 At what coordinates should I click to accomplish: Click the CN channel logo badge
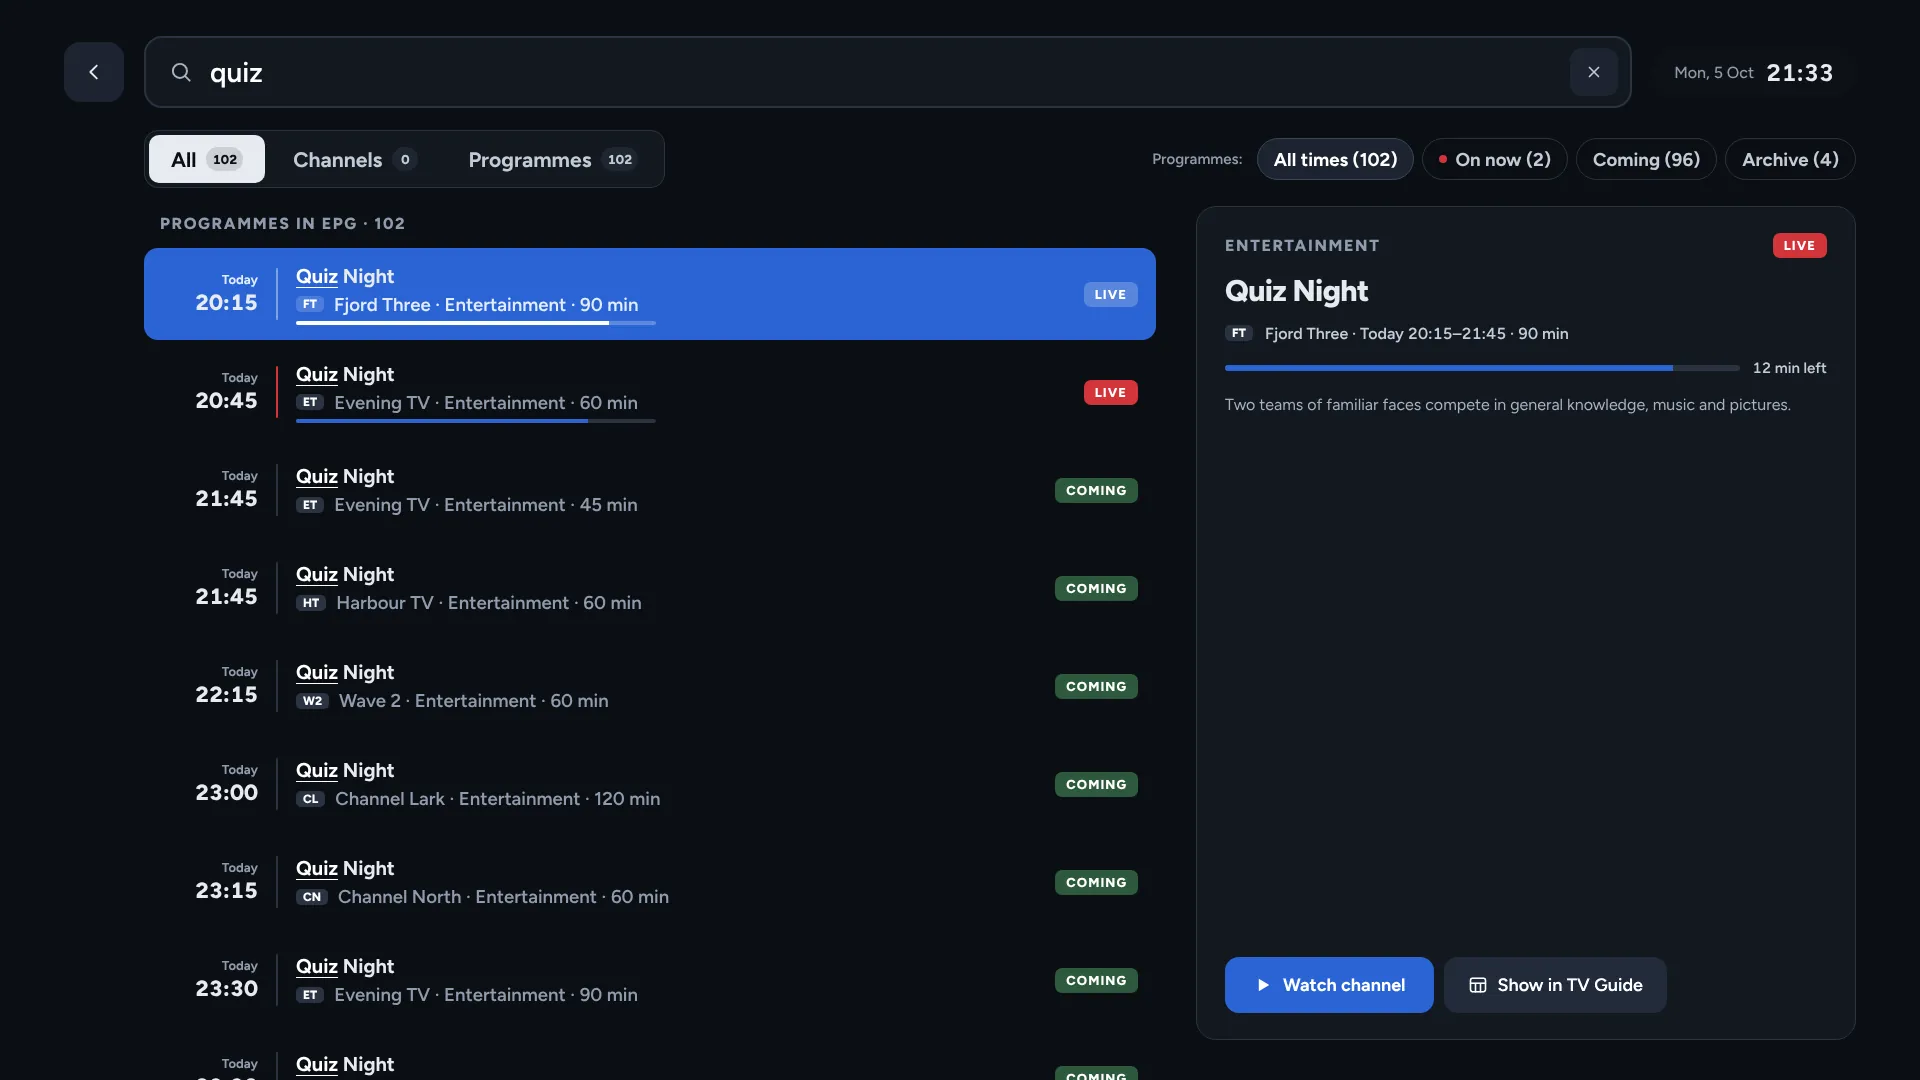click(312, 897)
